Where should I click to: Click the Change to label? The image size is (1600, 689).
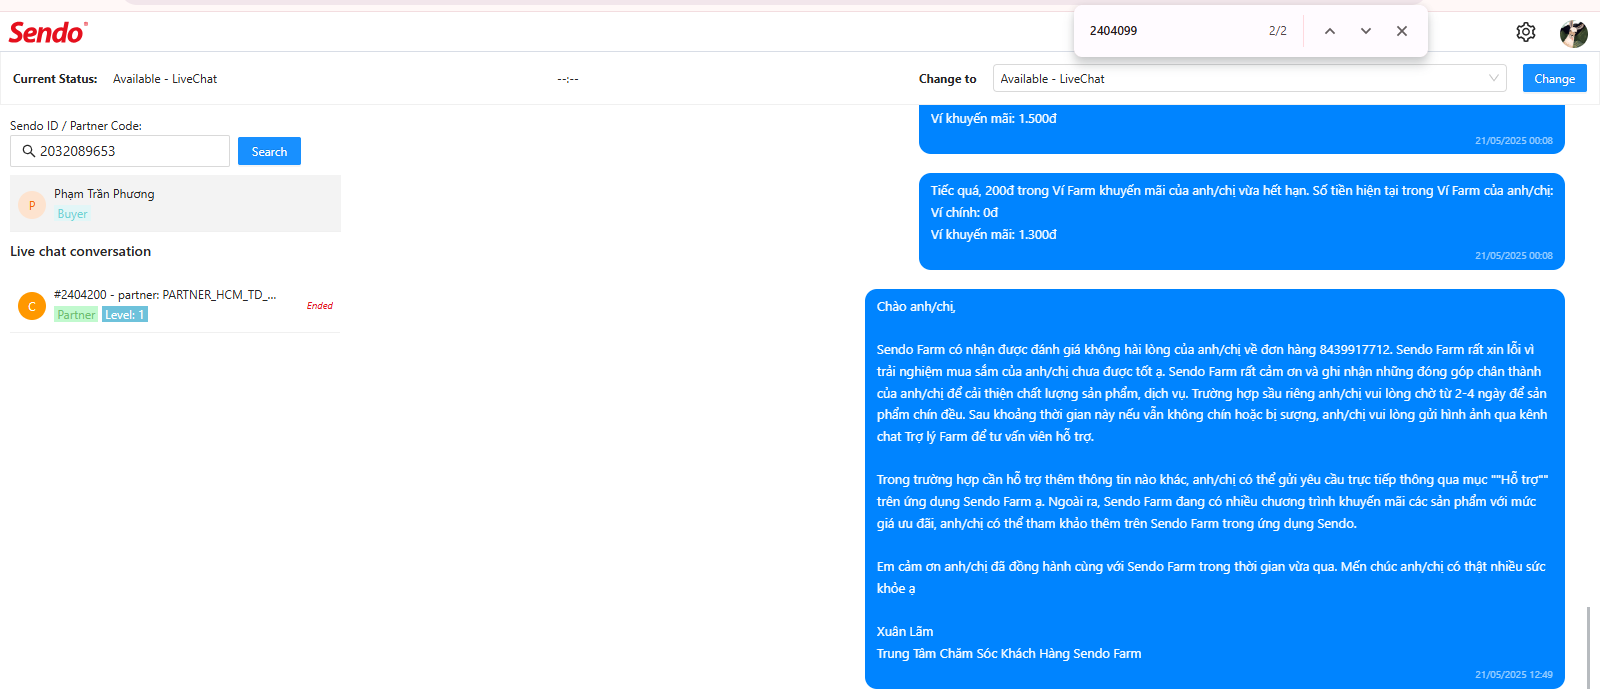[947, 79]
